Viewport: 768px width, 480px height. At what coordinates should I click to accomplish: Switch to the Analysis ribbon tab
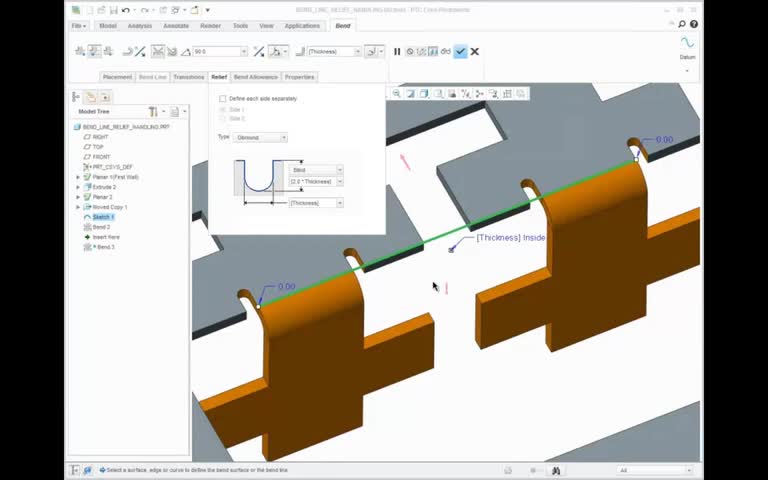140,25
